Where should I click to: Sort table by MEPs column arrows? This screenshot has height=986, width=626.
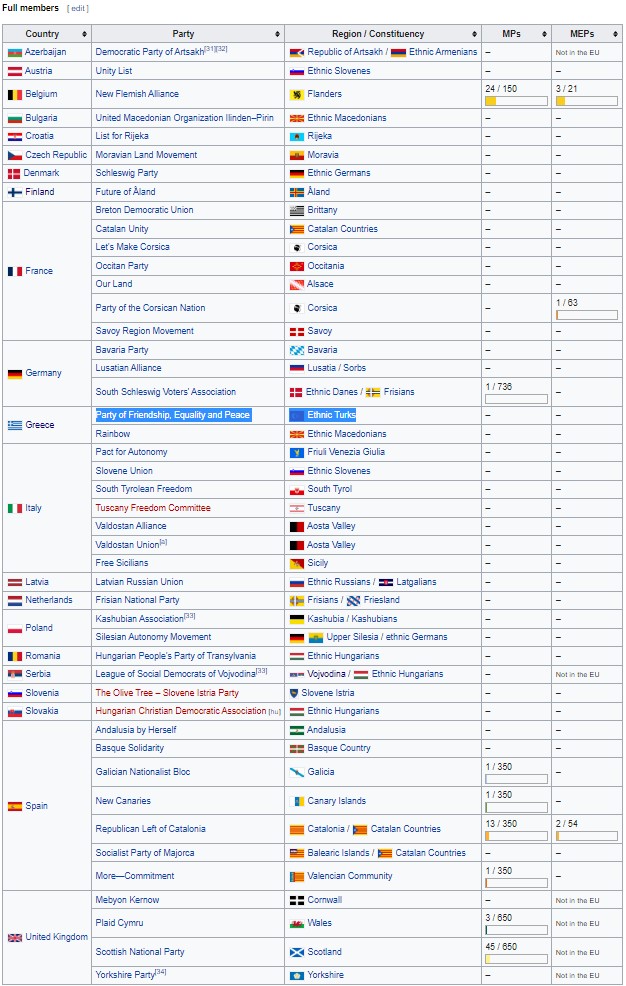pos(615,34)
